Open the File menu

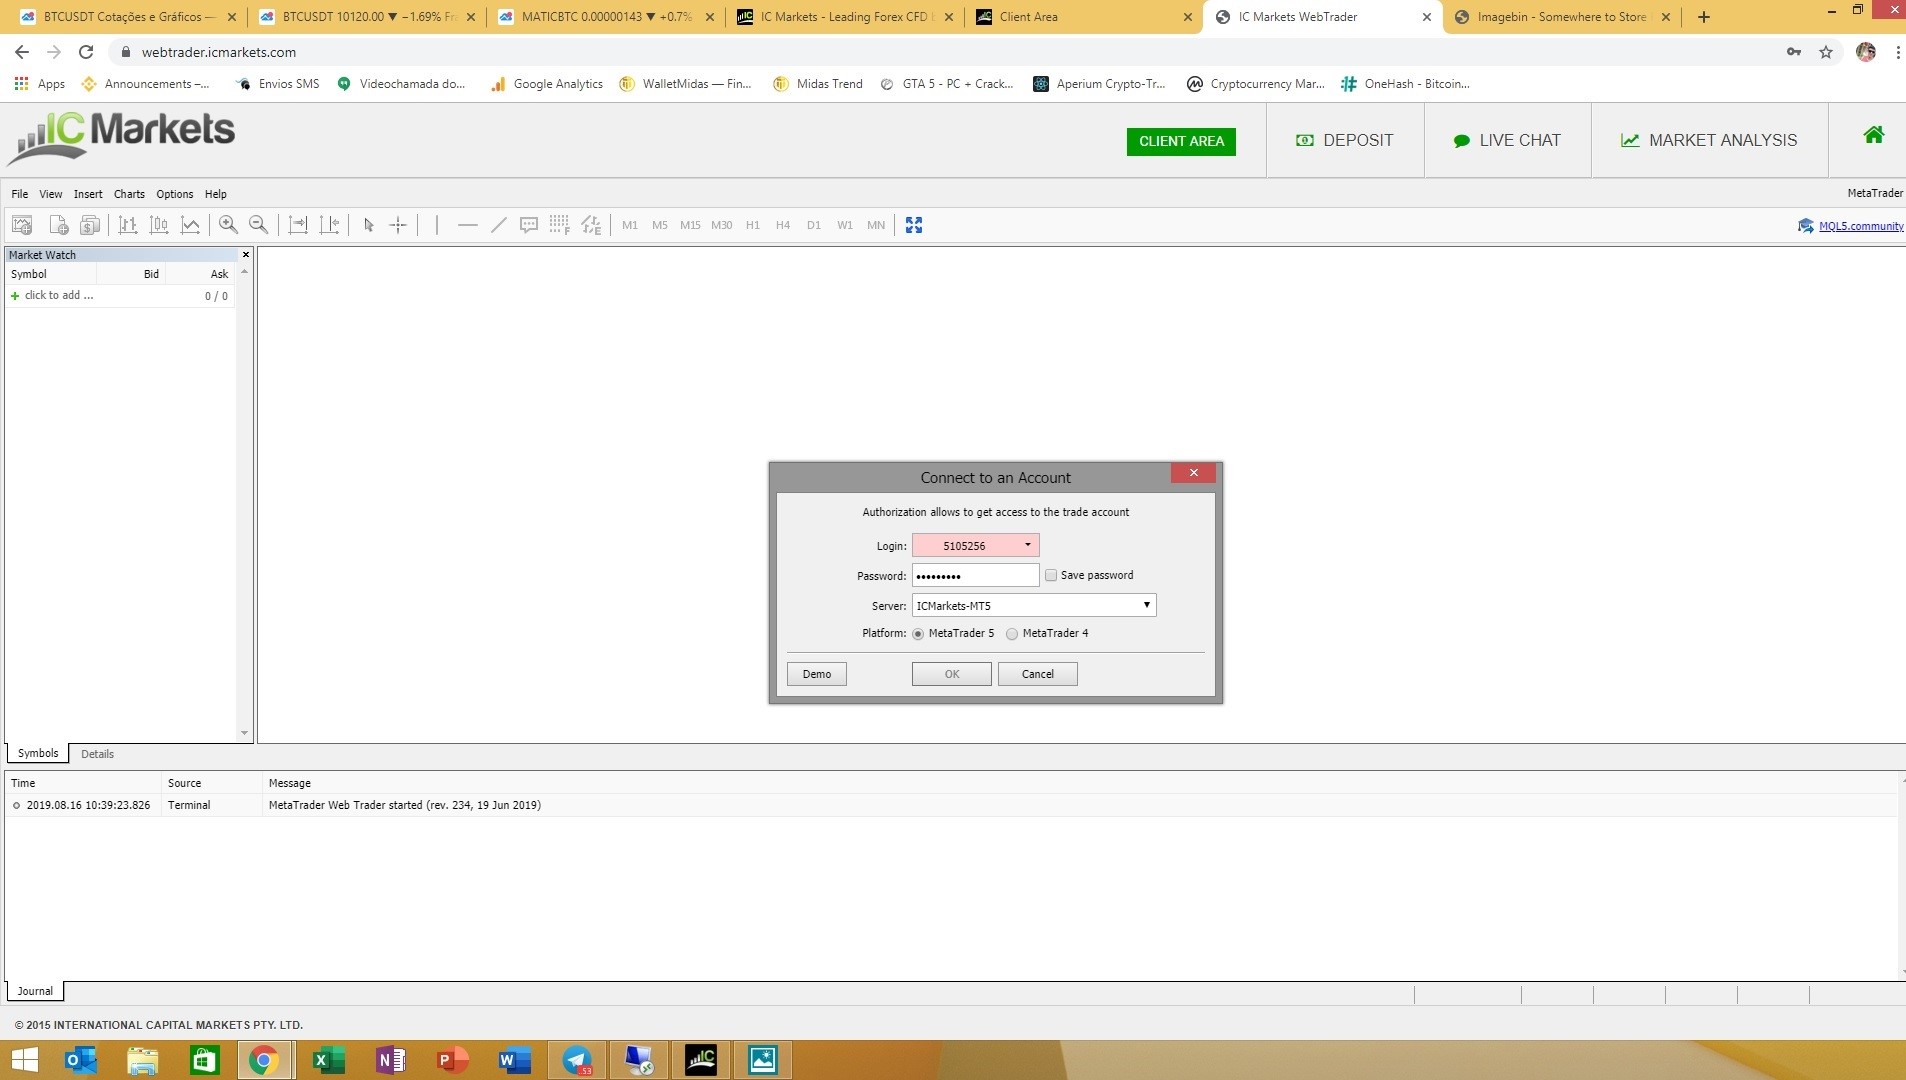click(19, 194)
